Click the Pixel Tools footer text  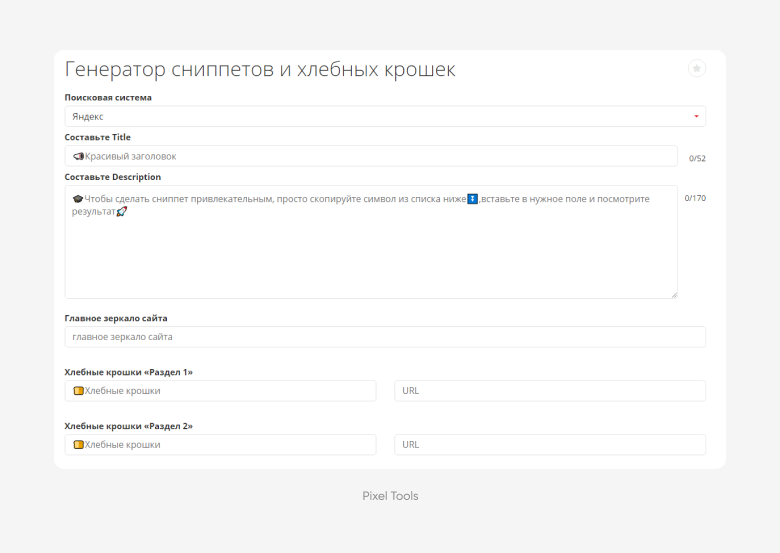[390, 496]
